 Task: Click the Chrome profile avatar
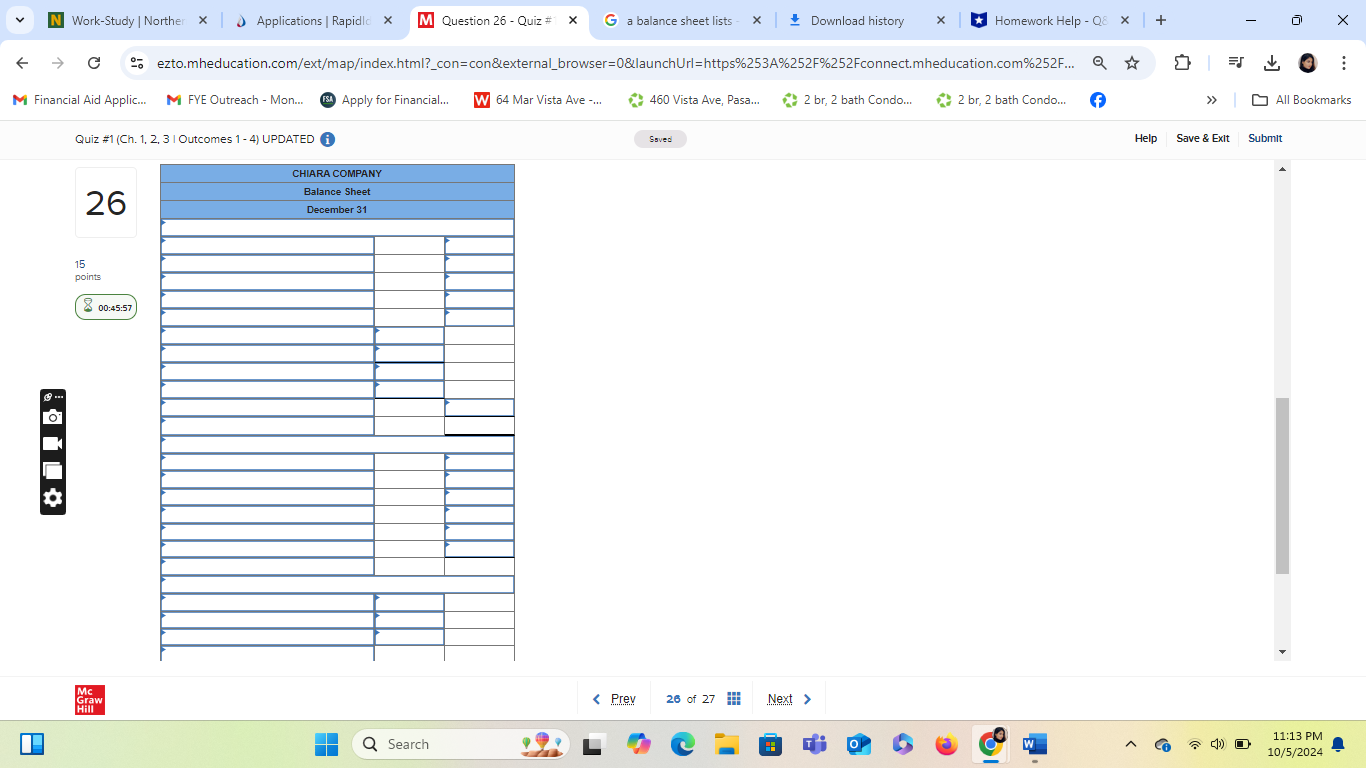pos(1308,63)
